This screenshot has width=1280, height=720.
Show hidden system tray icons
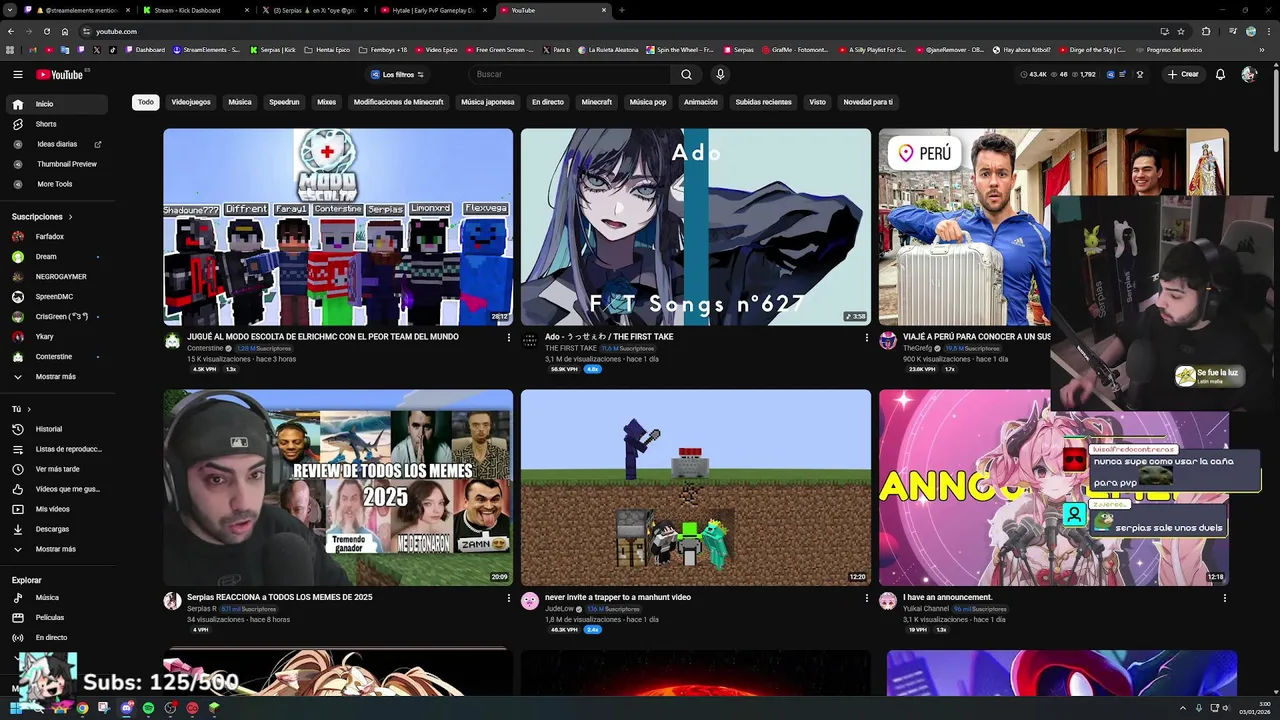click(1183, 708)
